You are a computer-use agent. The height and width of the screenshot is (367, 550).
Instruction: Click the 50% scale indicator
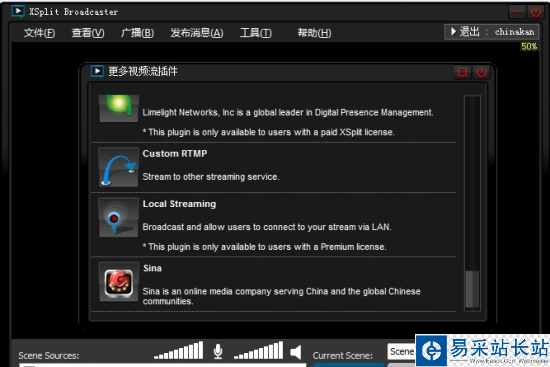tap(529, 47)
